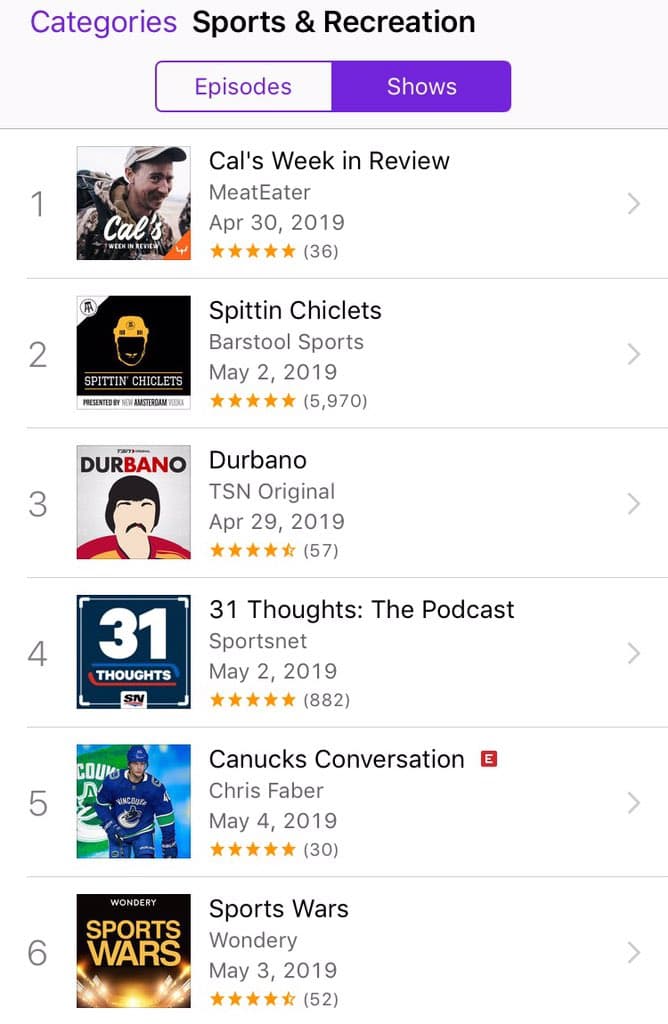Click the Sports Wars show title
Screen dimensions: 668x1024
pyautogui.click(x=278, y=909)
